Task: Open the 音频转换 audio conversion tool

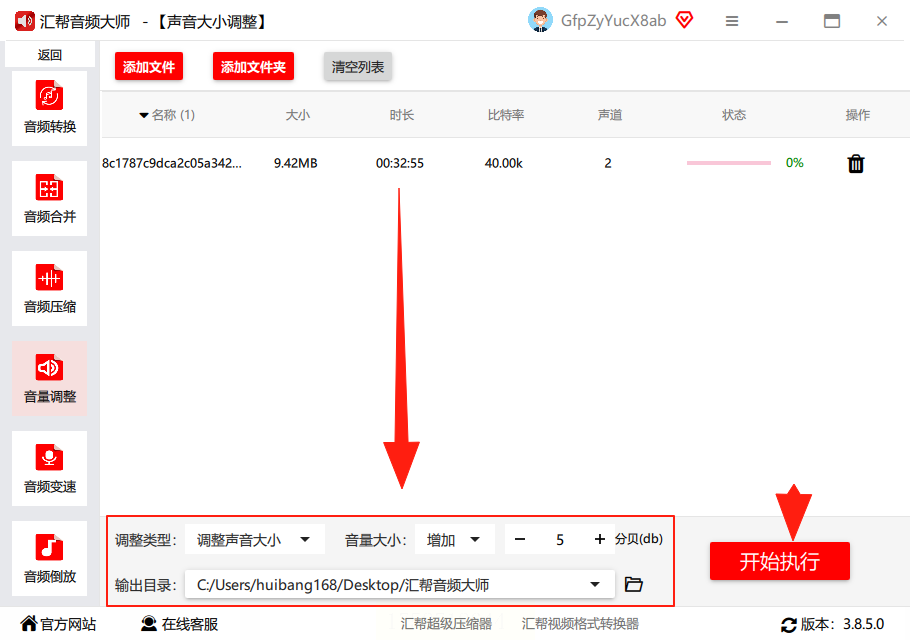Action: click(x=49, y=109)
